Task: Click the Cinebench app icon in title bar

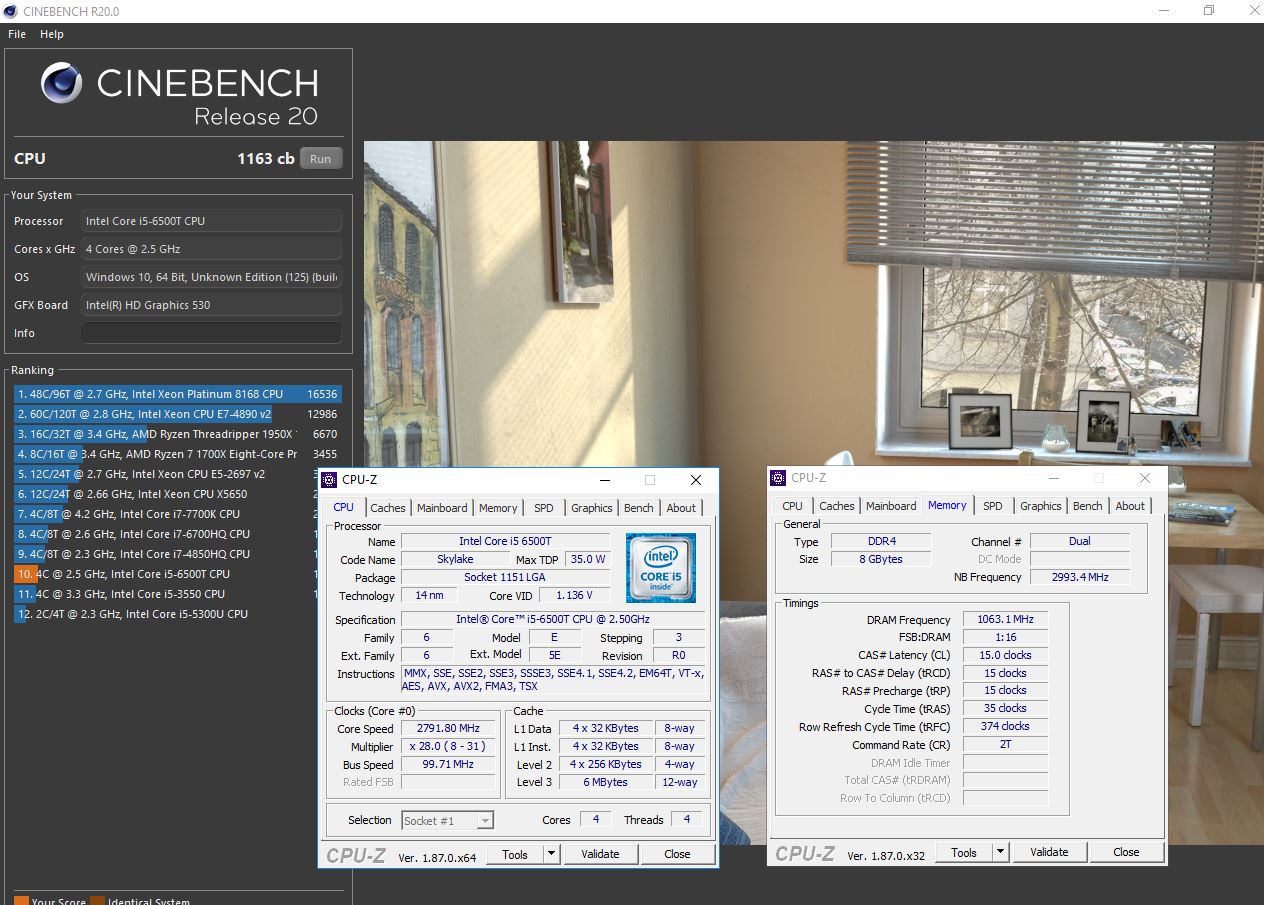Action: pyautogui.click(x=11, y=11)
